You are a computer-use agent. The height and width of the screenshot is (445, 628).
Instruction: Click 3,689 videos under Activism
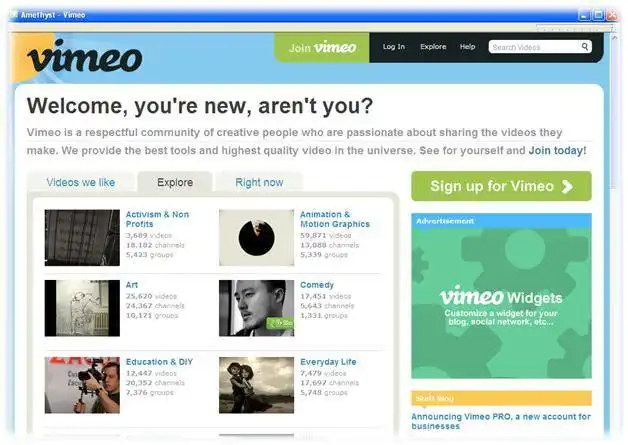[x=149, y=236]
